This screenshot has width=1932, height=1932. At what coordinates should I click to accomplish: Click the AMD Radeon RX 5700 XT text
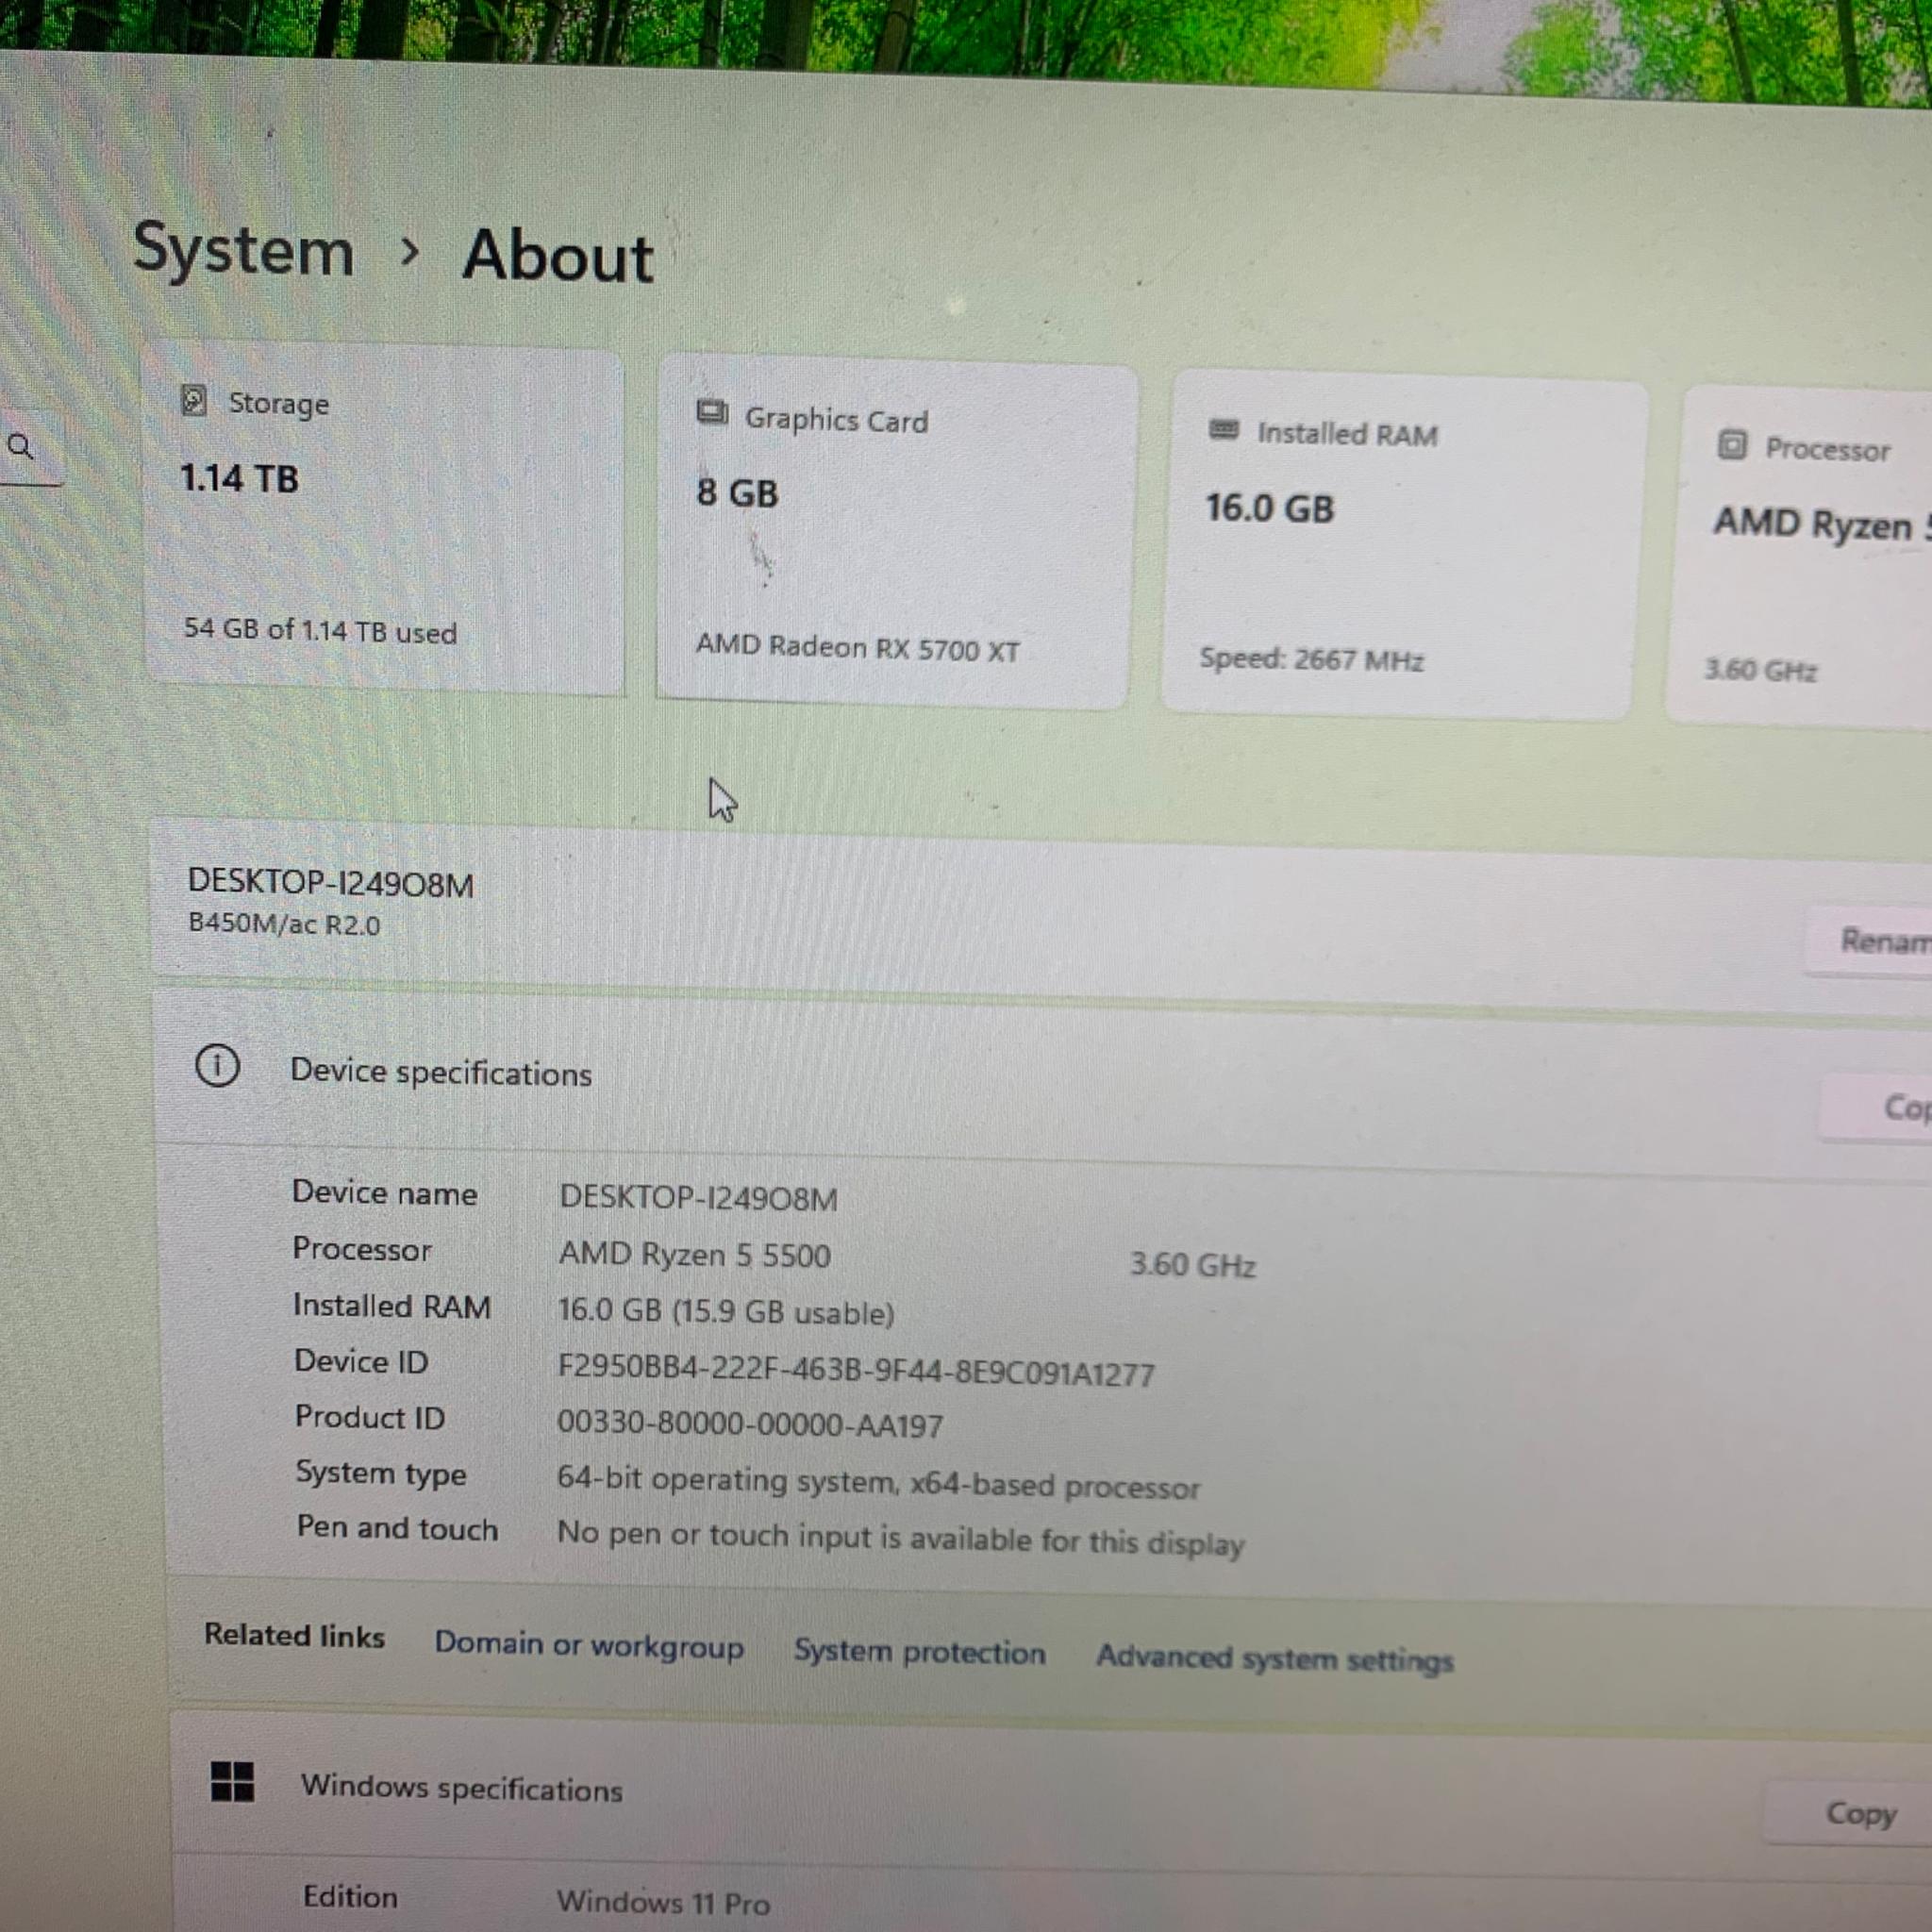click(x=857, y=647)
